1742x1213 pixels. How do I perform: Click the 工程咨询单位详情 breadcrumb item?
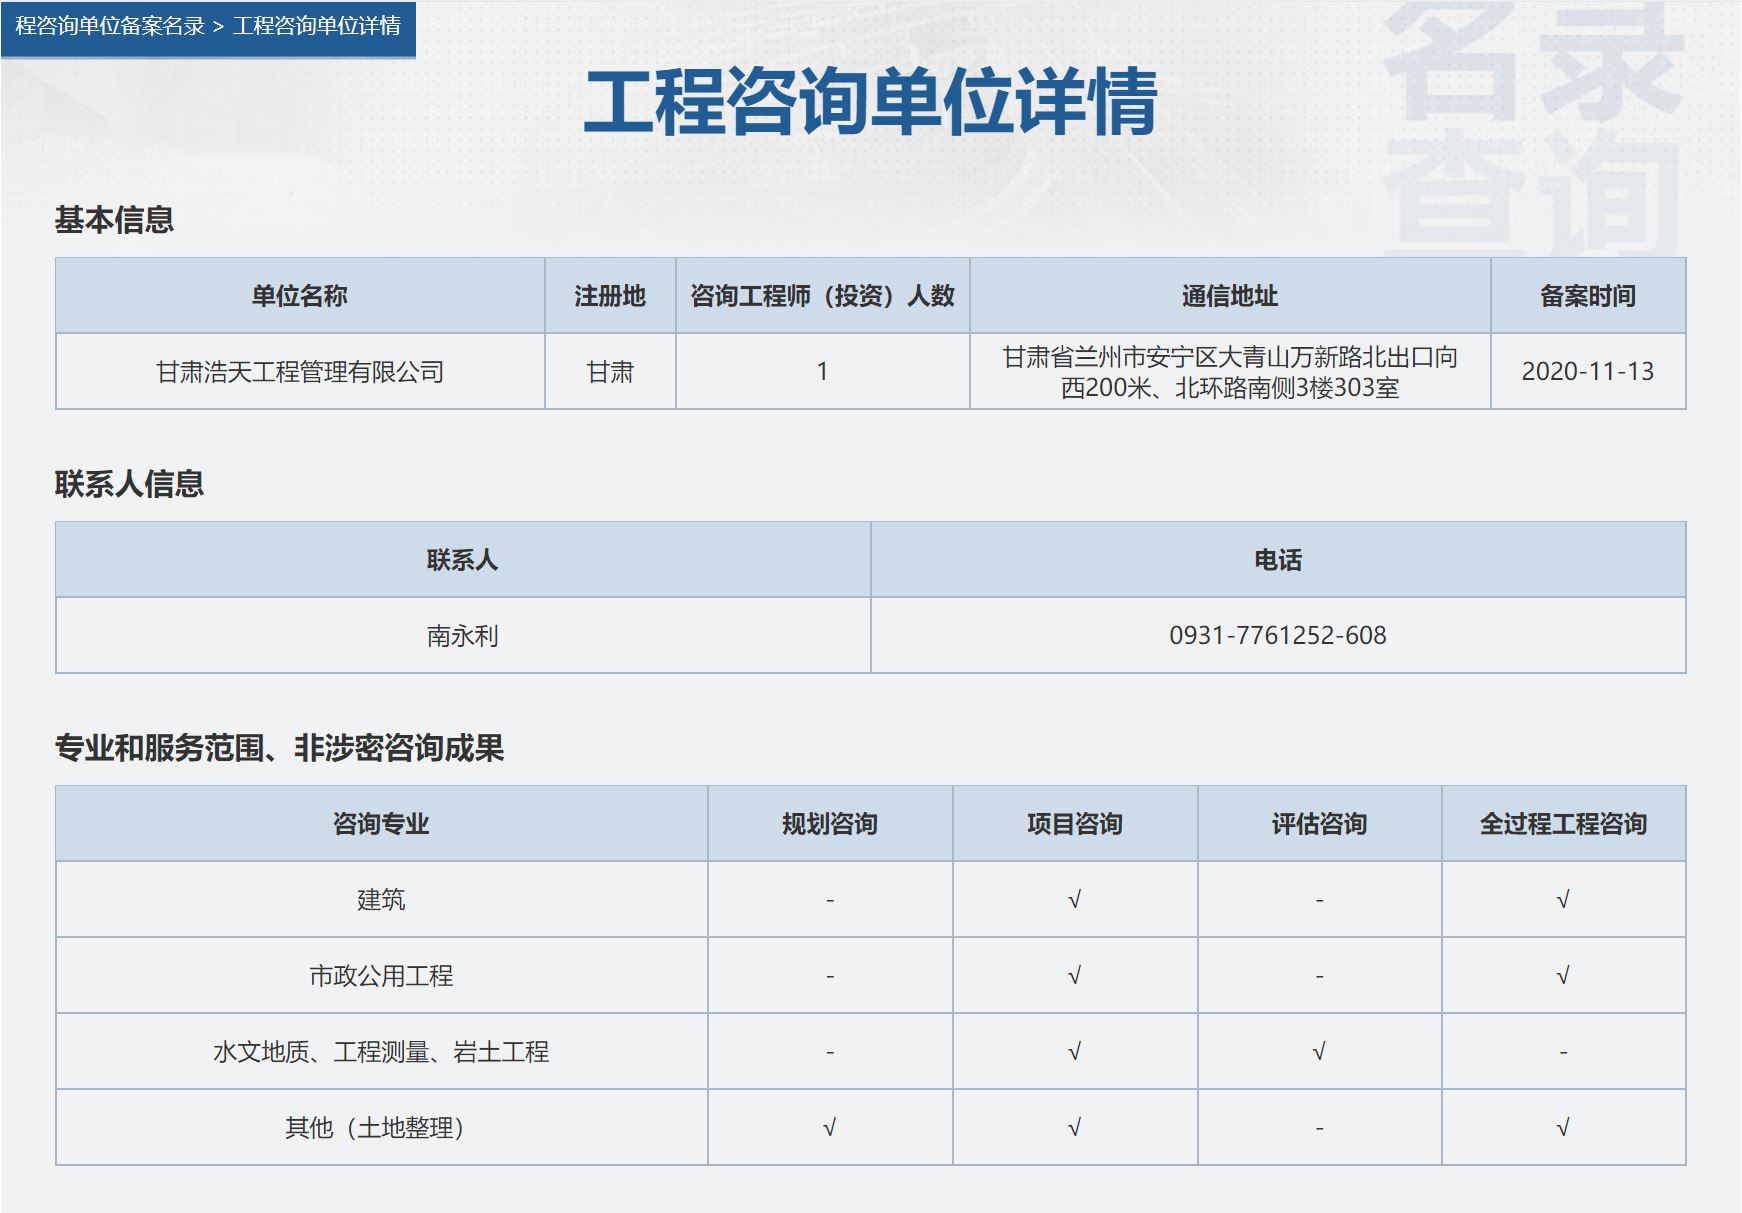click(x=317, y=26)
